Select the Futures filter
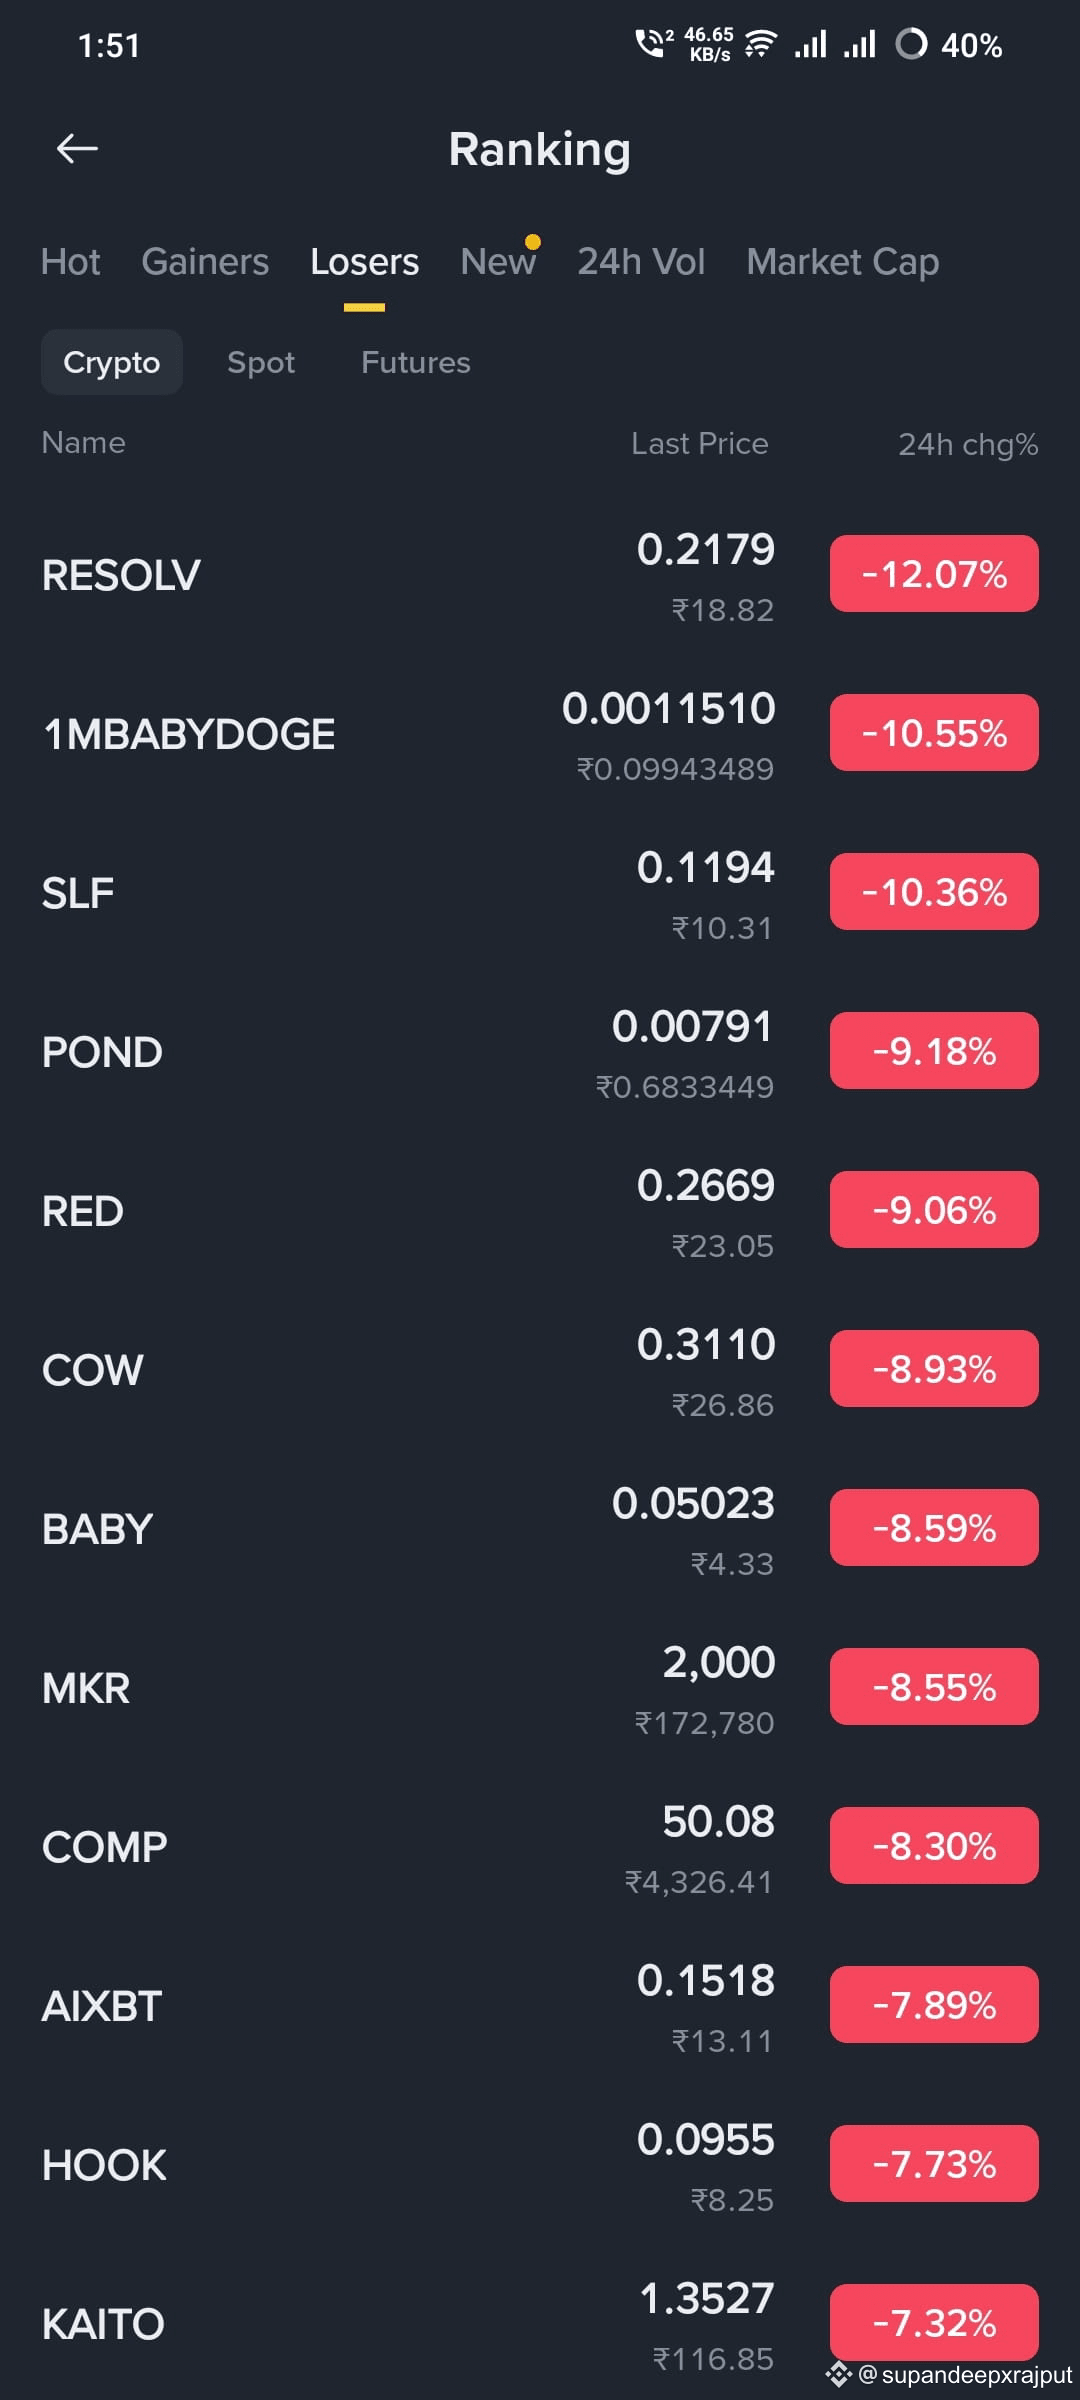Screen dimensions: 1080x2400 point(416,362)
